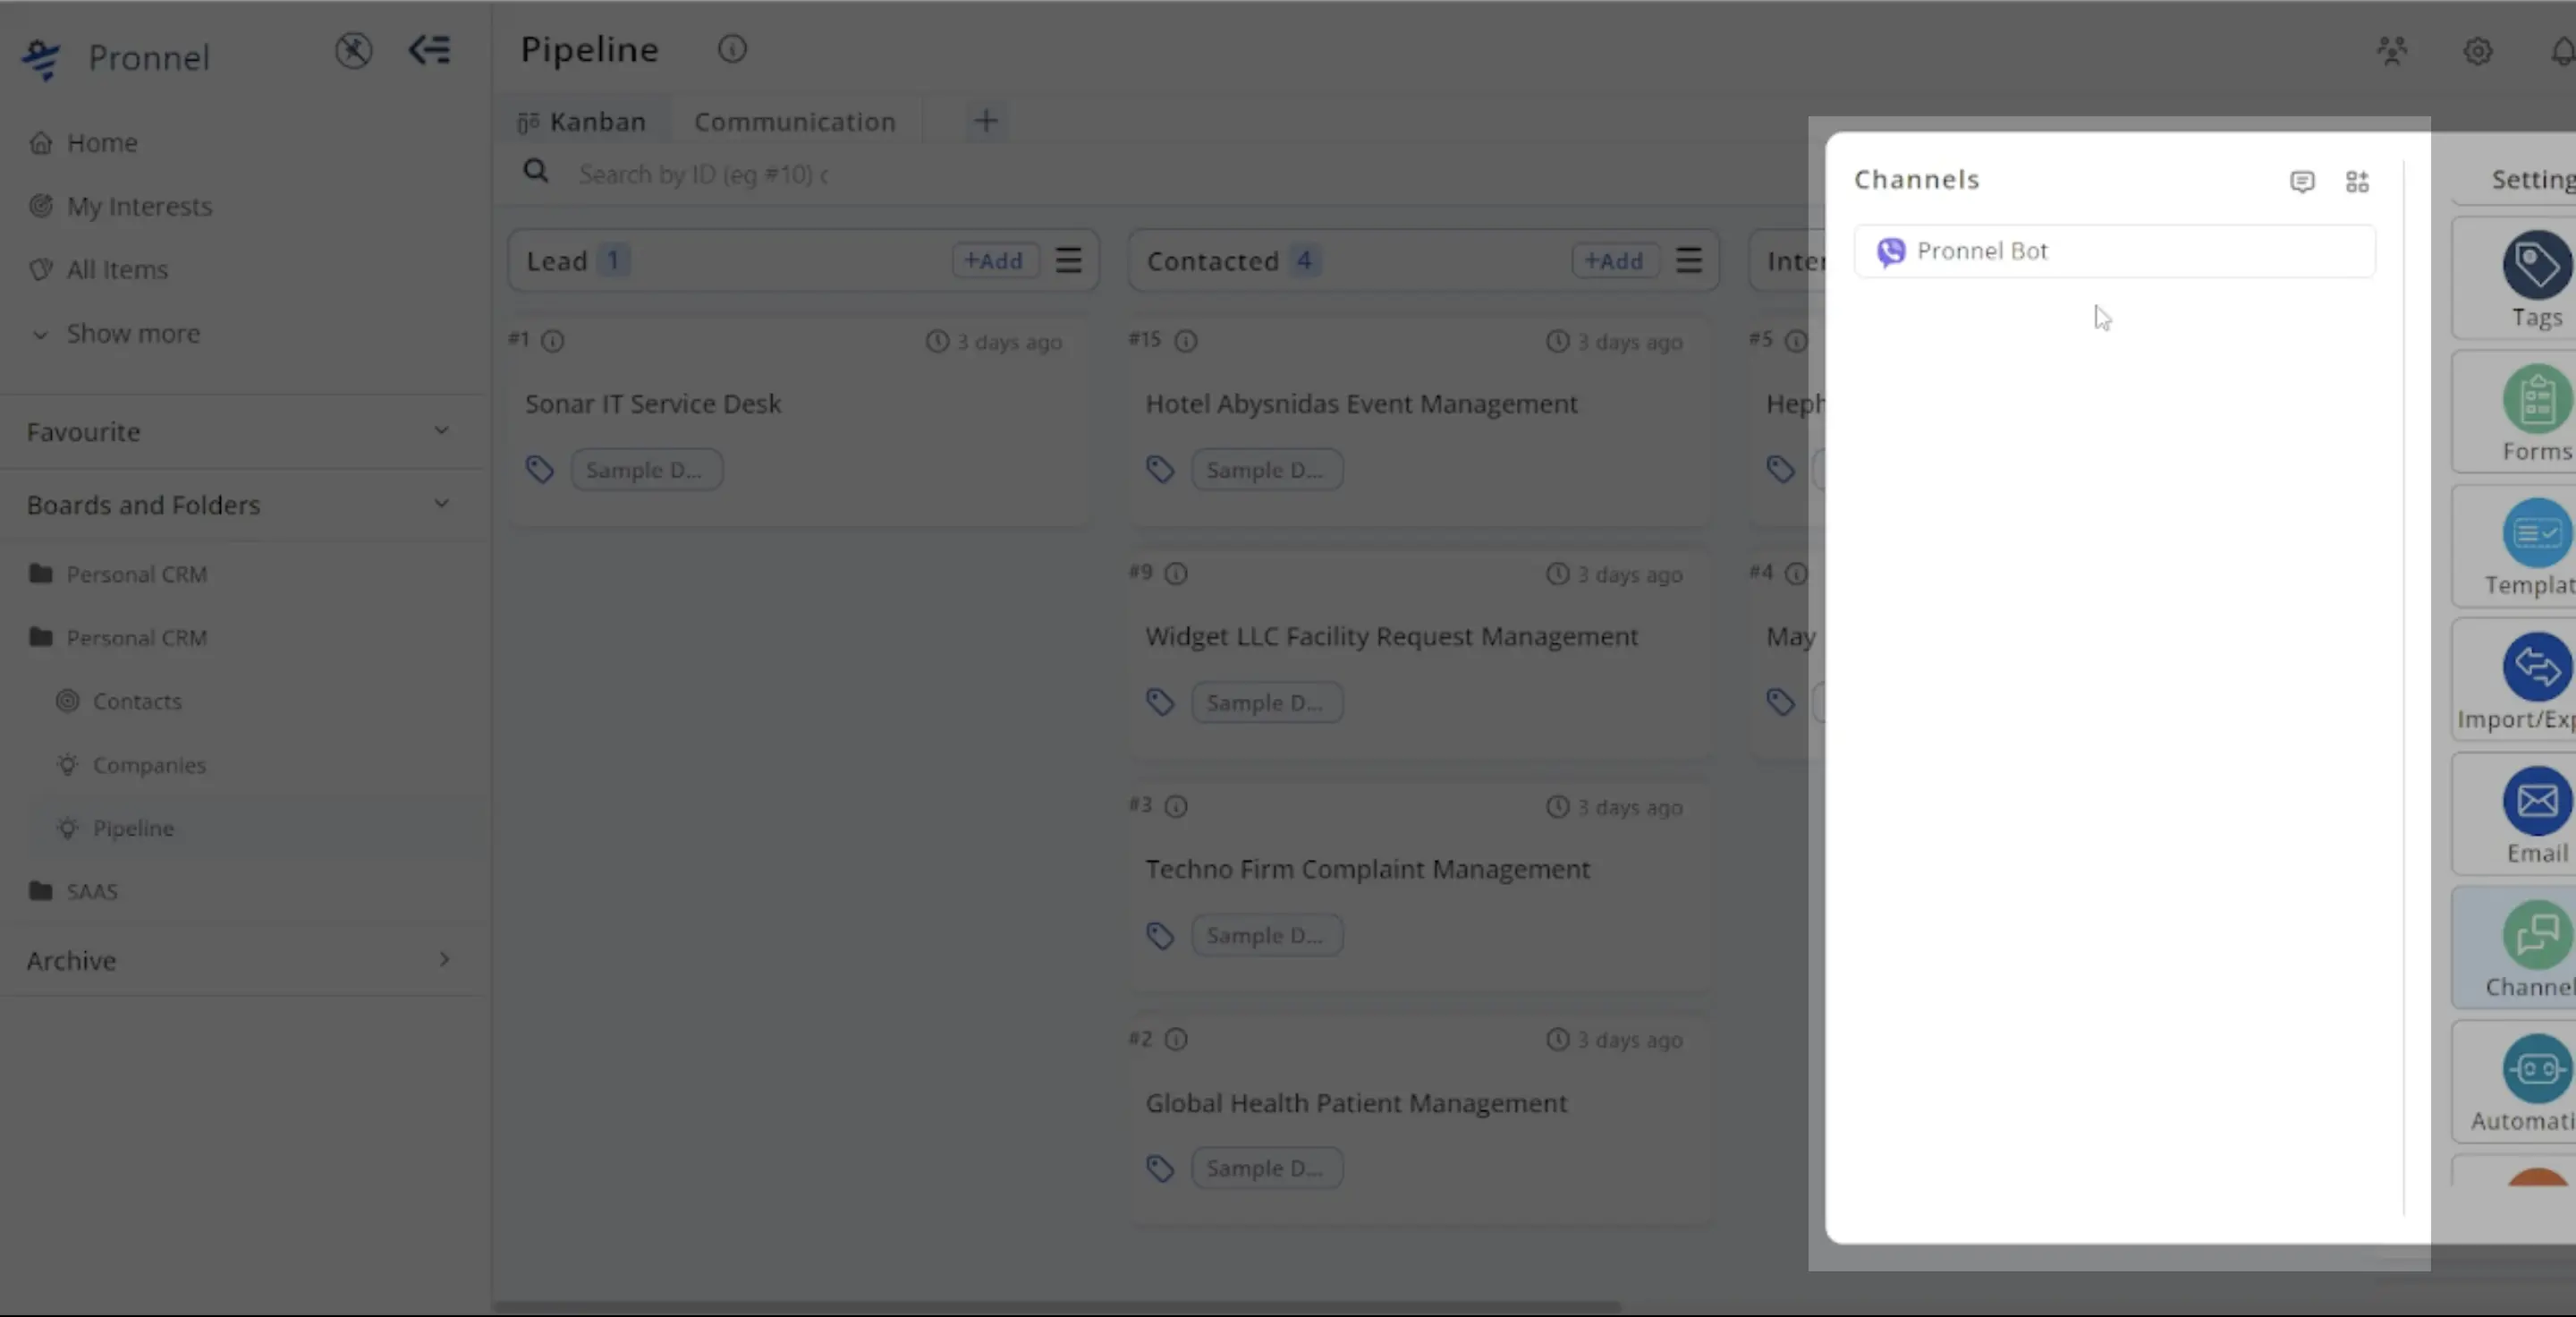This screenshot has width=2576, height=1317.
Task: Open Templates settings icon
Action: coord(2537,533)
